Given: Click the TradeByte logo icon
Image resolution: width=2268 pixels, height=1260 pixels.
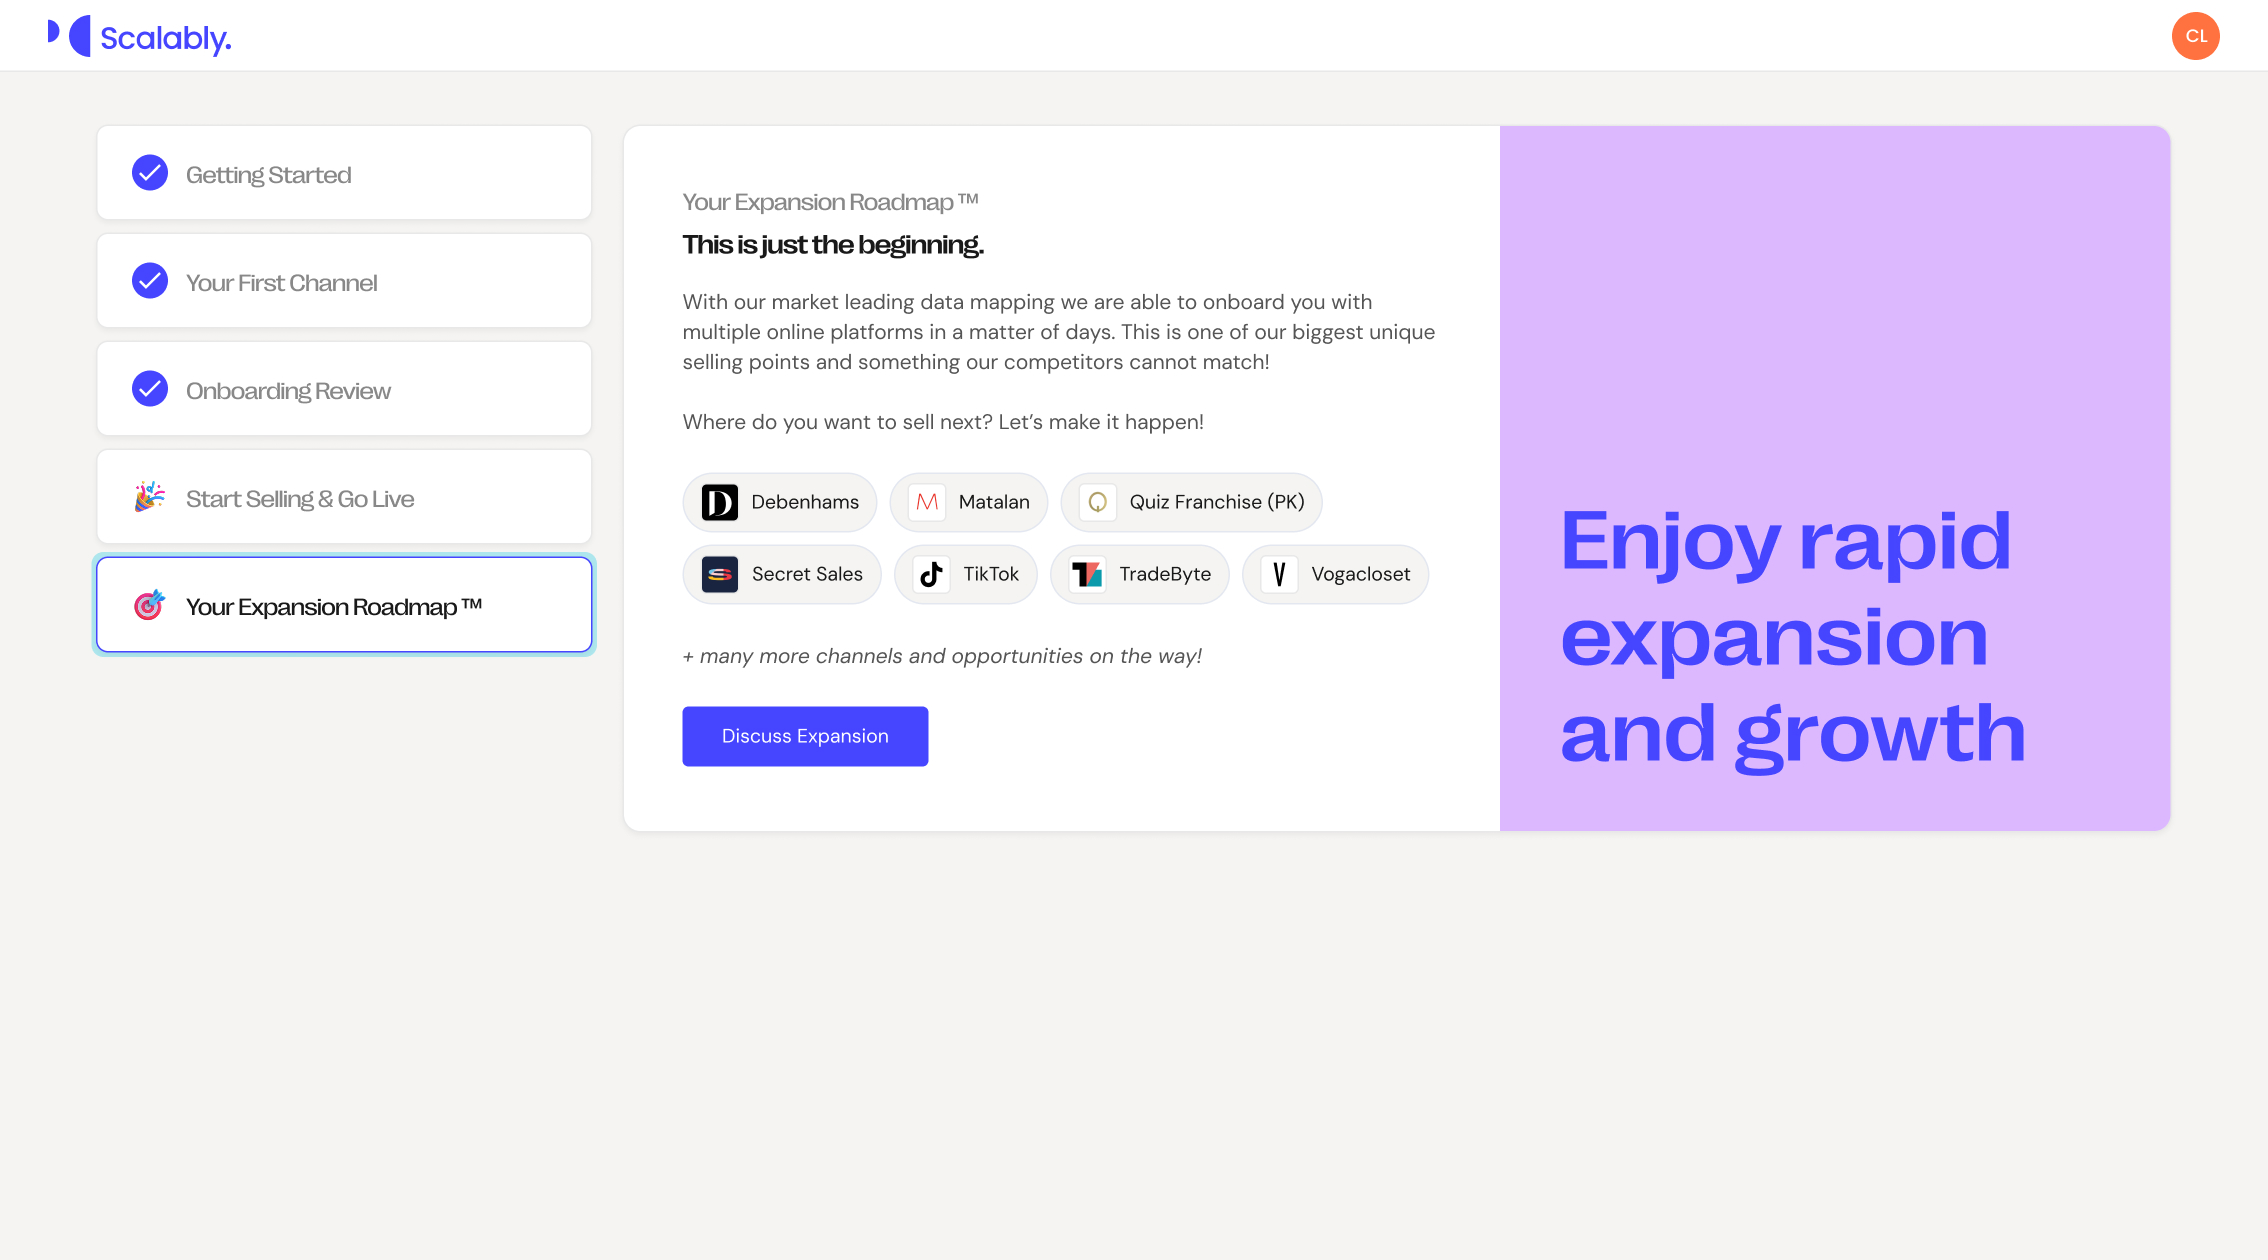Looking at the screenshot, I should pos(1087,574).
